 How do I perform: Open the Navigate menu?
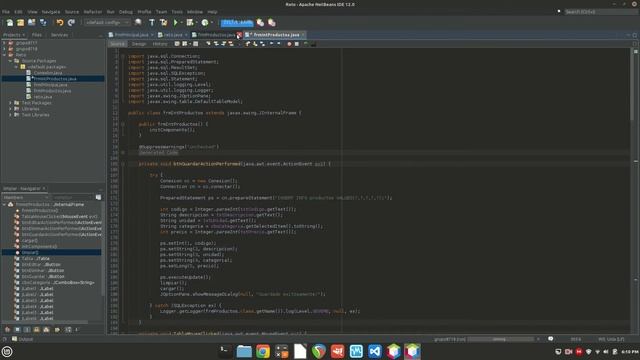[51, 12]
